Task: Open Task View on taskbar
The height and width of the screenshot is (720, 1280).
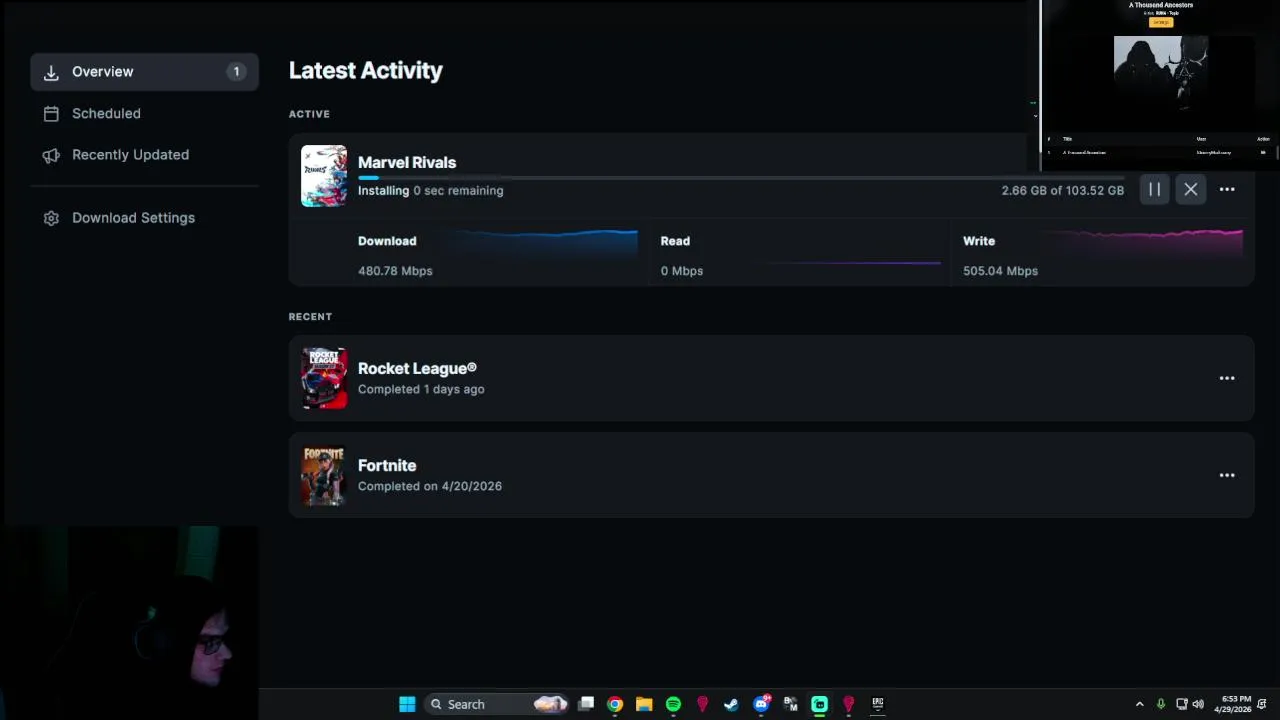Action: coord(587,704)
